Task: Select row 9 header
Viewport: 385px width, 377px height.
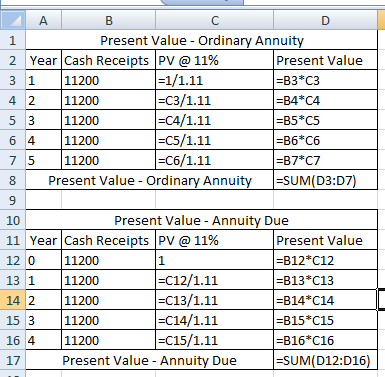Action: (x=13, y=200)
